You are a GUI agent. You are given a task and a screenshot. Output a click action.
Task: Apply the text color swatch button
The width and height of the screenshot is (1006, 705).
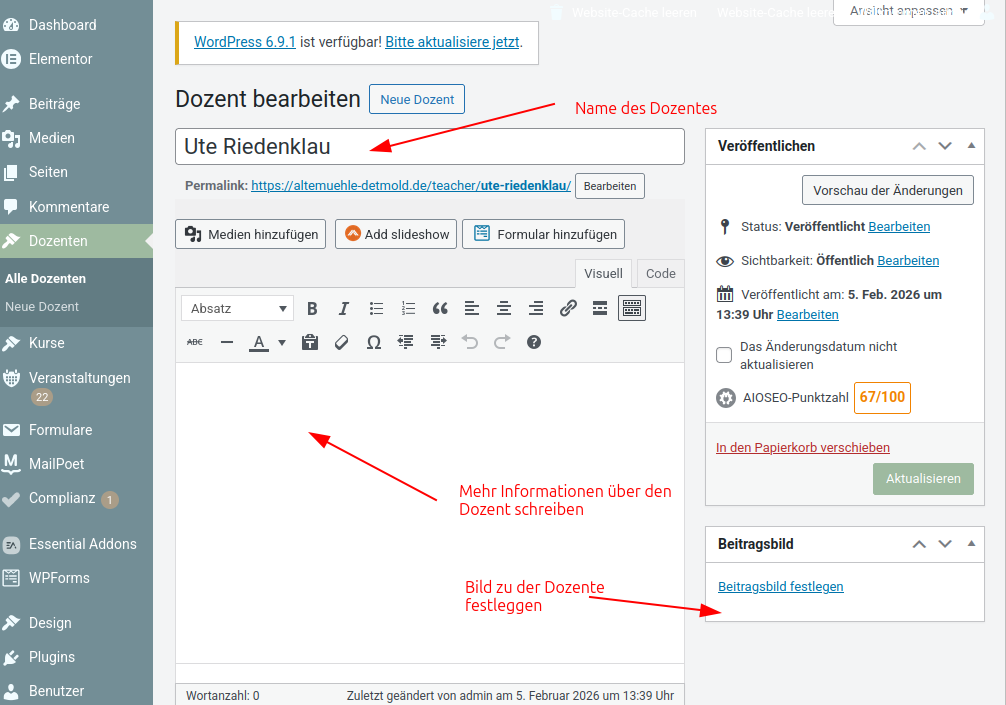(x=259, y=342)
